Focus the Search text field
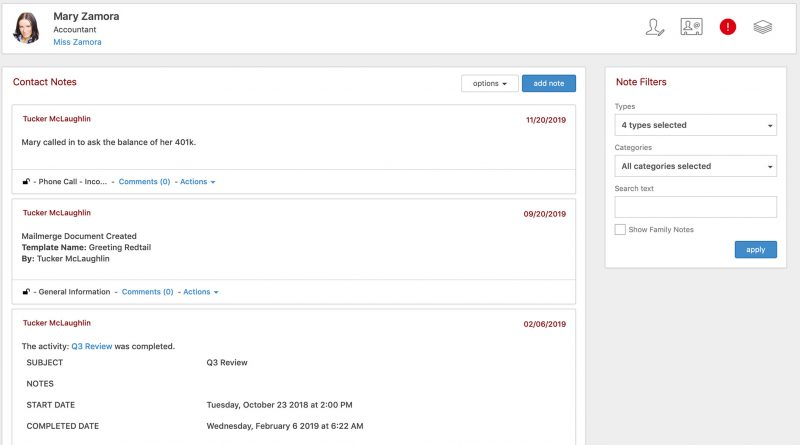The height and width of the screenshot is (445, 800). (x=695, y=207)
